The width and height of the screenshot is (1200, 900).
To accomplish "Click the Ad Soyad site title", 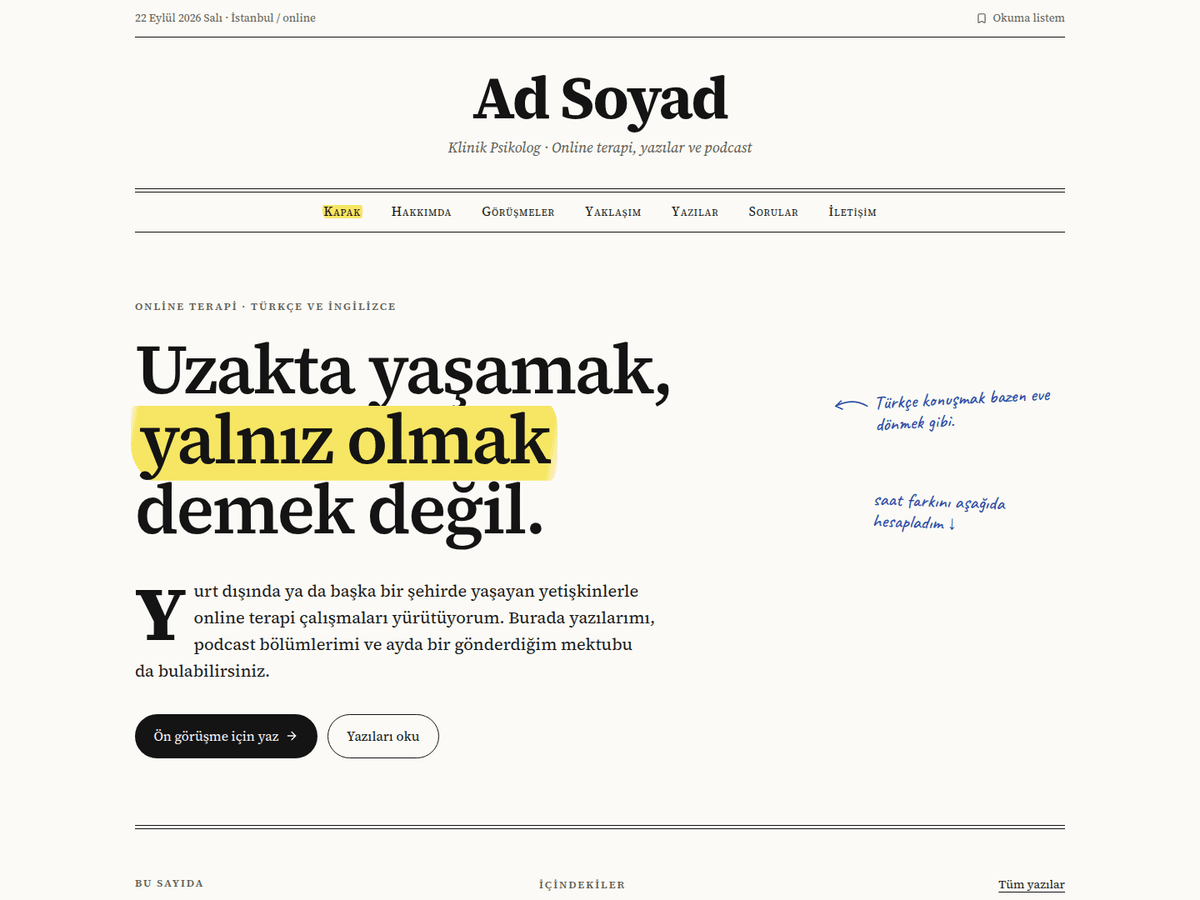I will [600, 99].
